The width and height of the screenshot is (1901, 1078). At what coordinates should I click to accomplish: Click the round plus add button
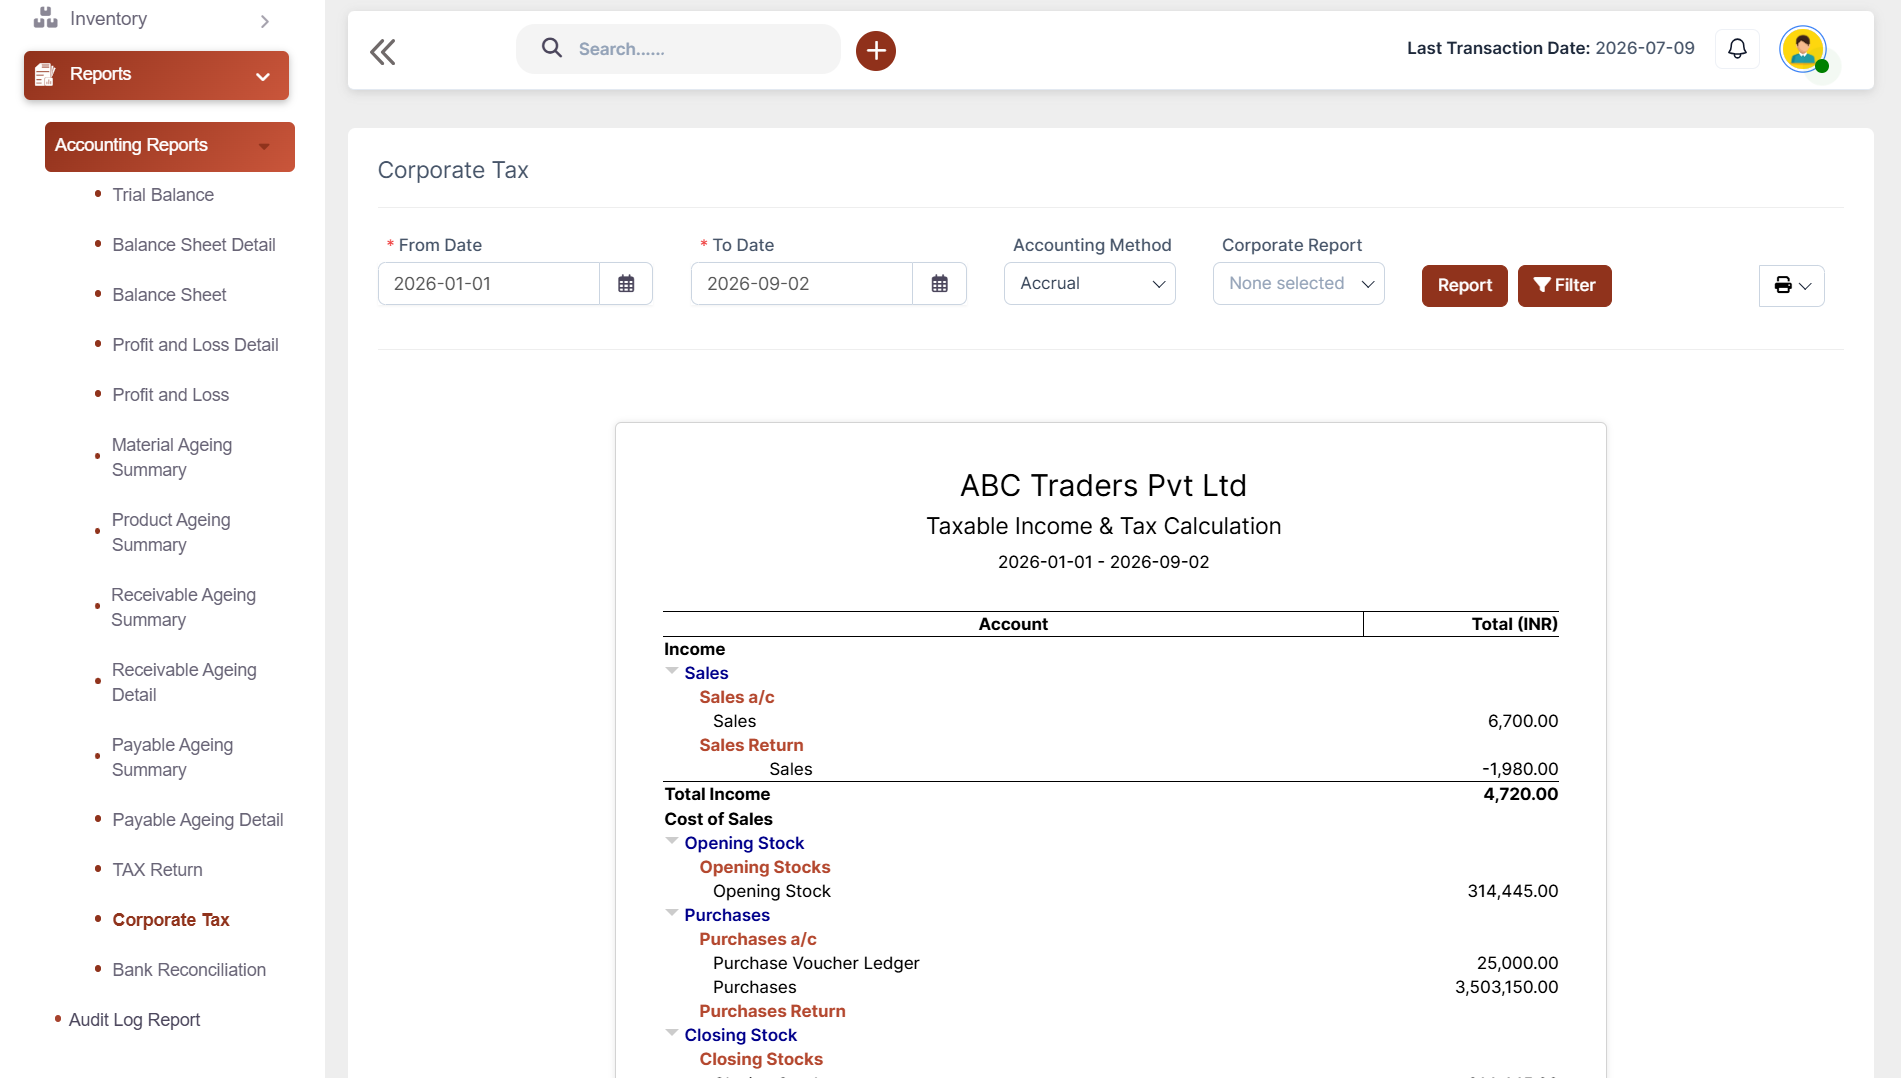(875, 50)
